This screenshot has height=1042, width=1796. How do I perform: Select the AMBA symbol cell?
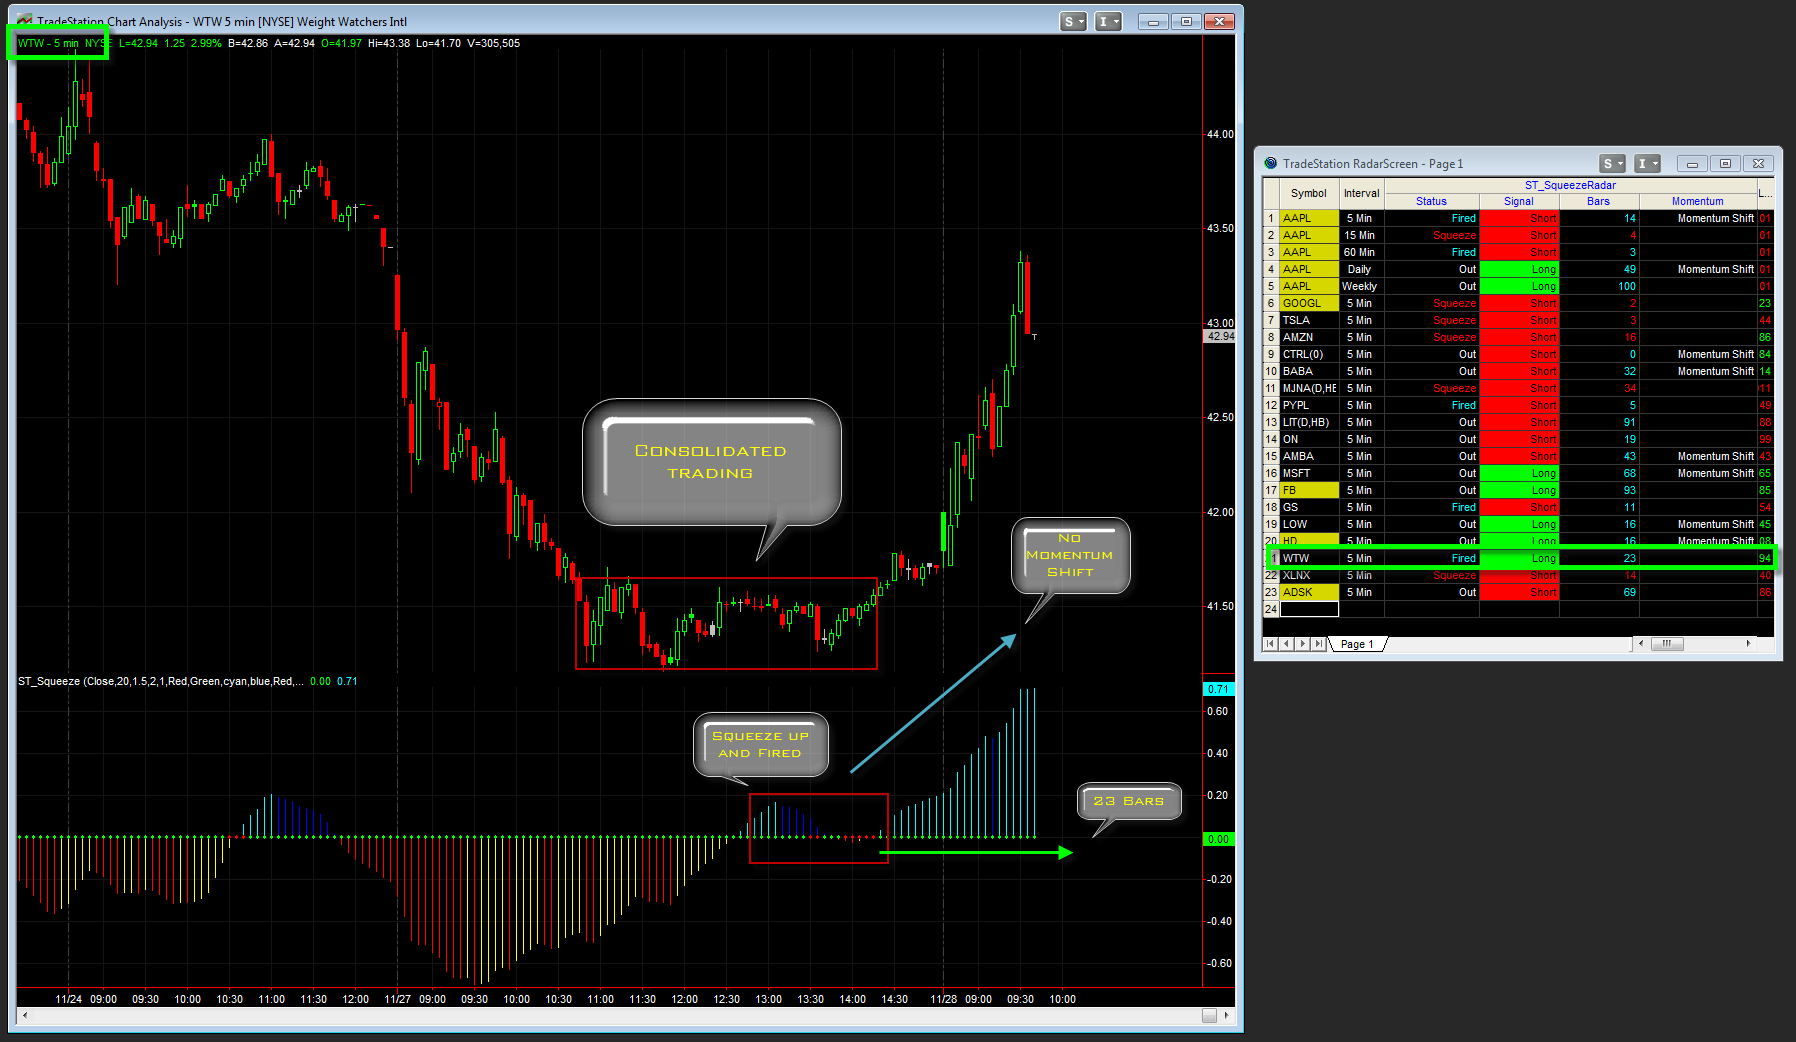pos(1309,456)
